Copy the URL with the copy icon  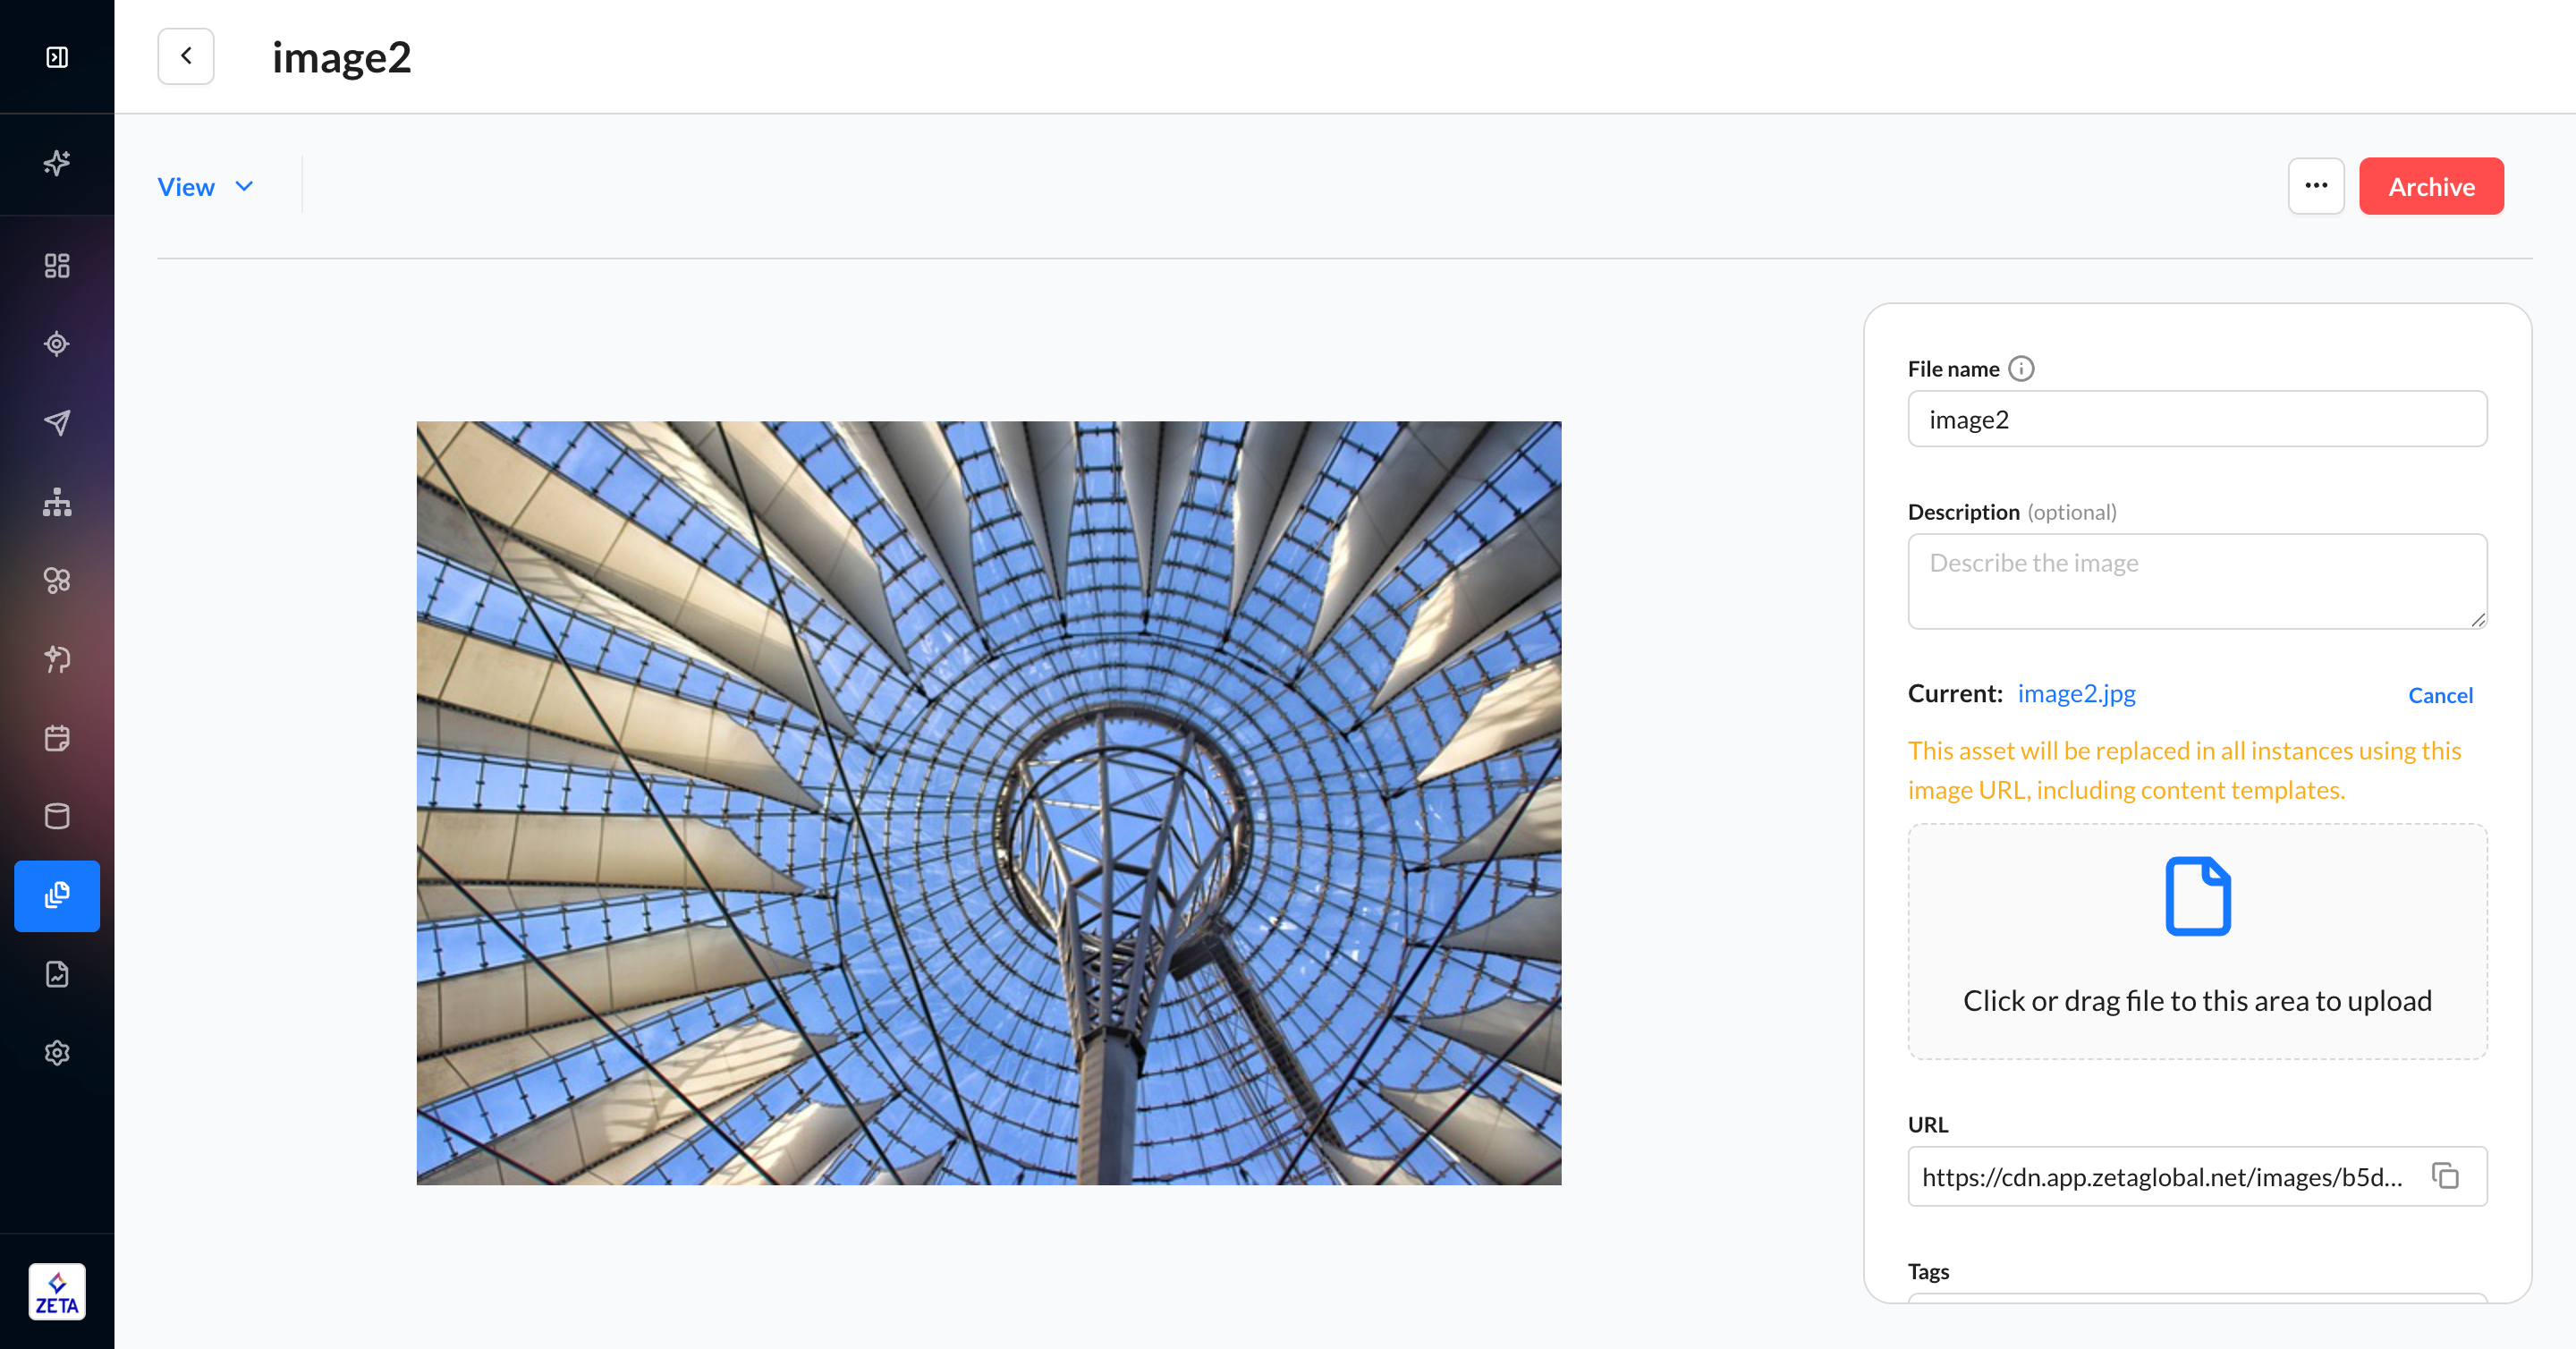[x=2445, y=1176]
